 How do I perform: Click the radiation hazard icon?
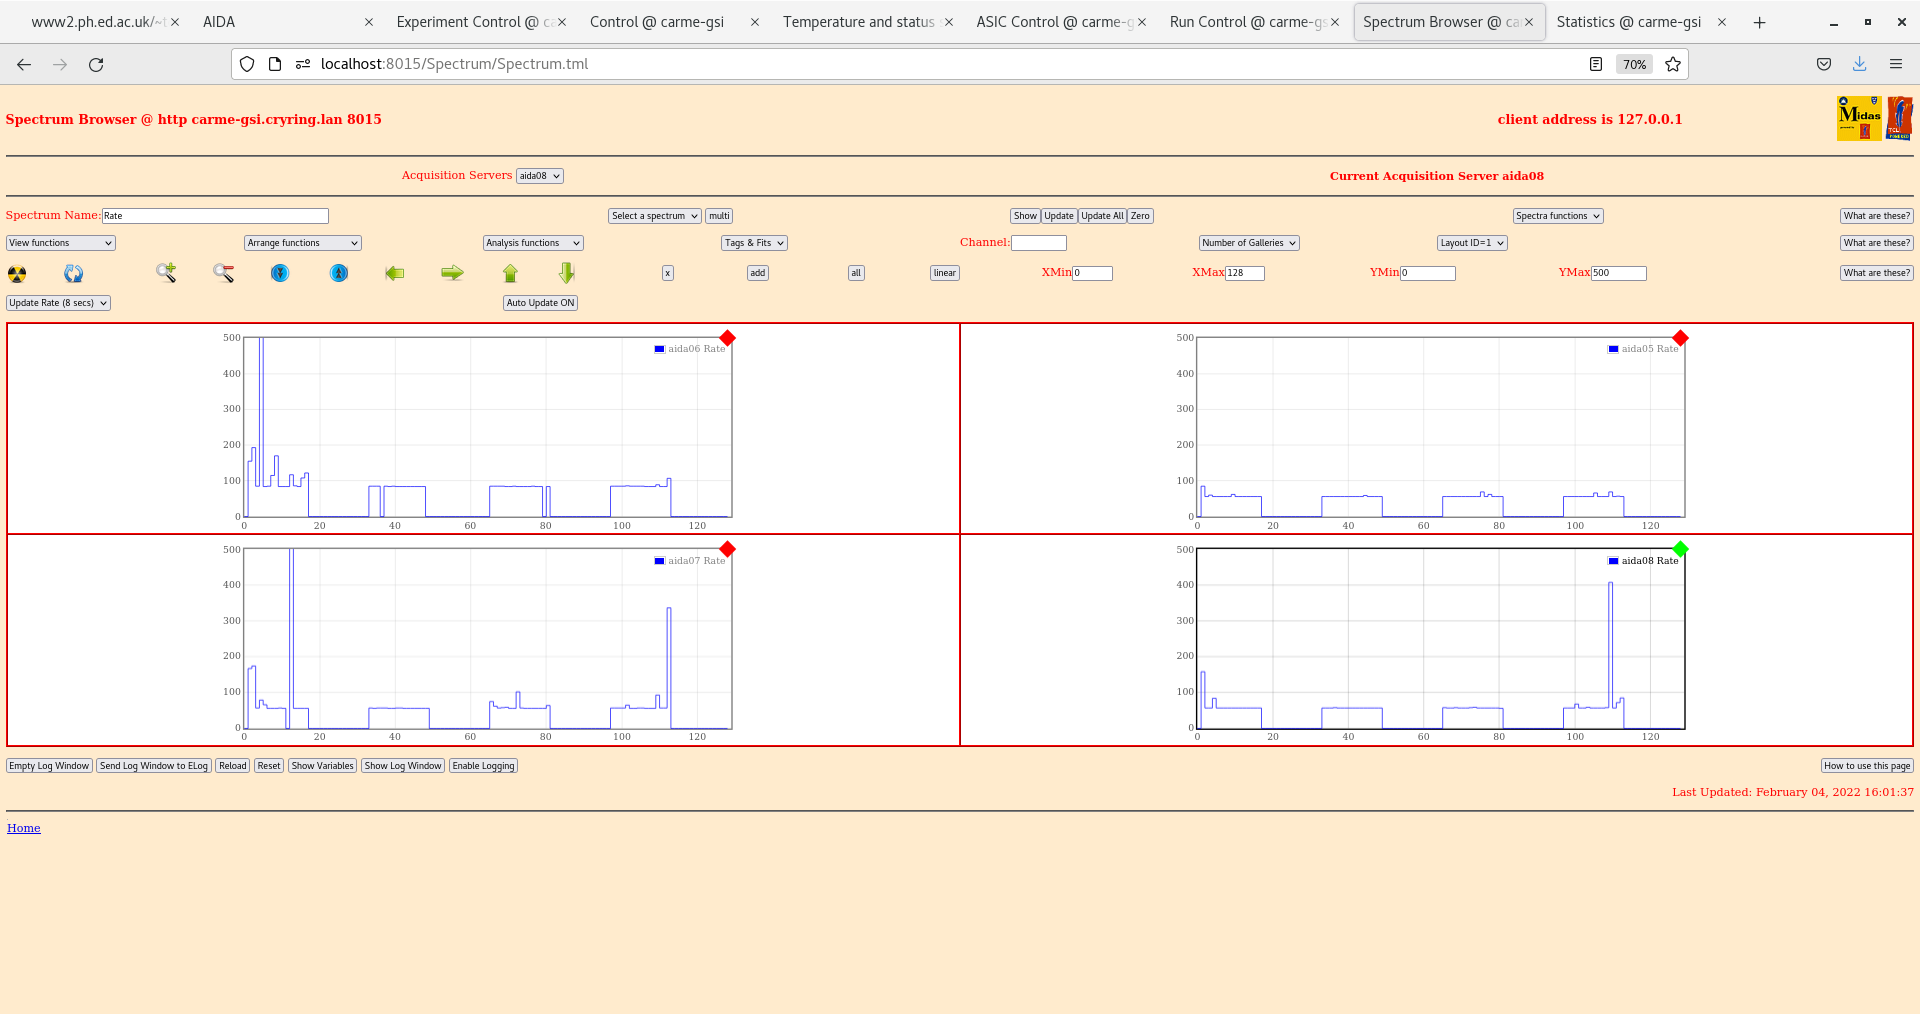pos(17,274)
